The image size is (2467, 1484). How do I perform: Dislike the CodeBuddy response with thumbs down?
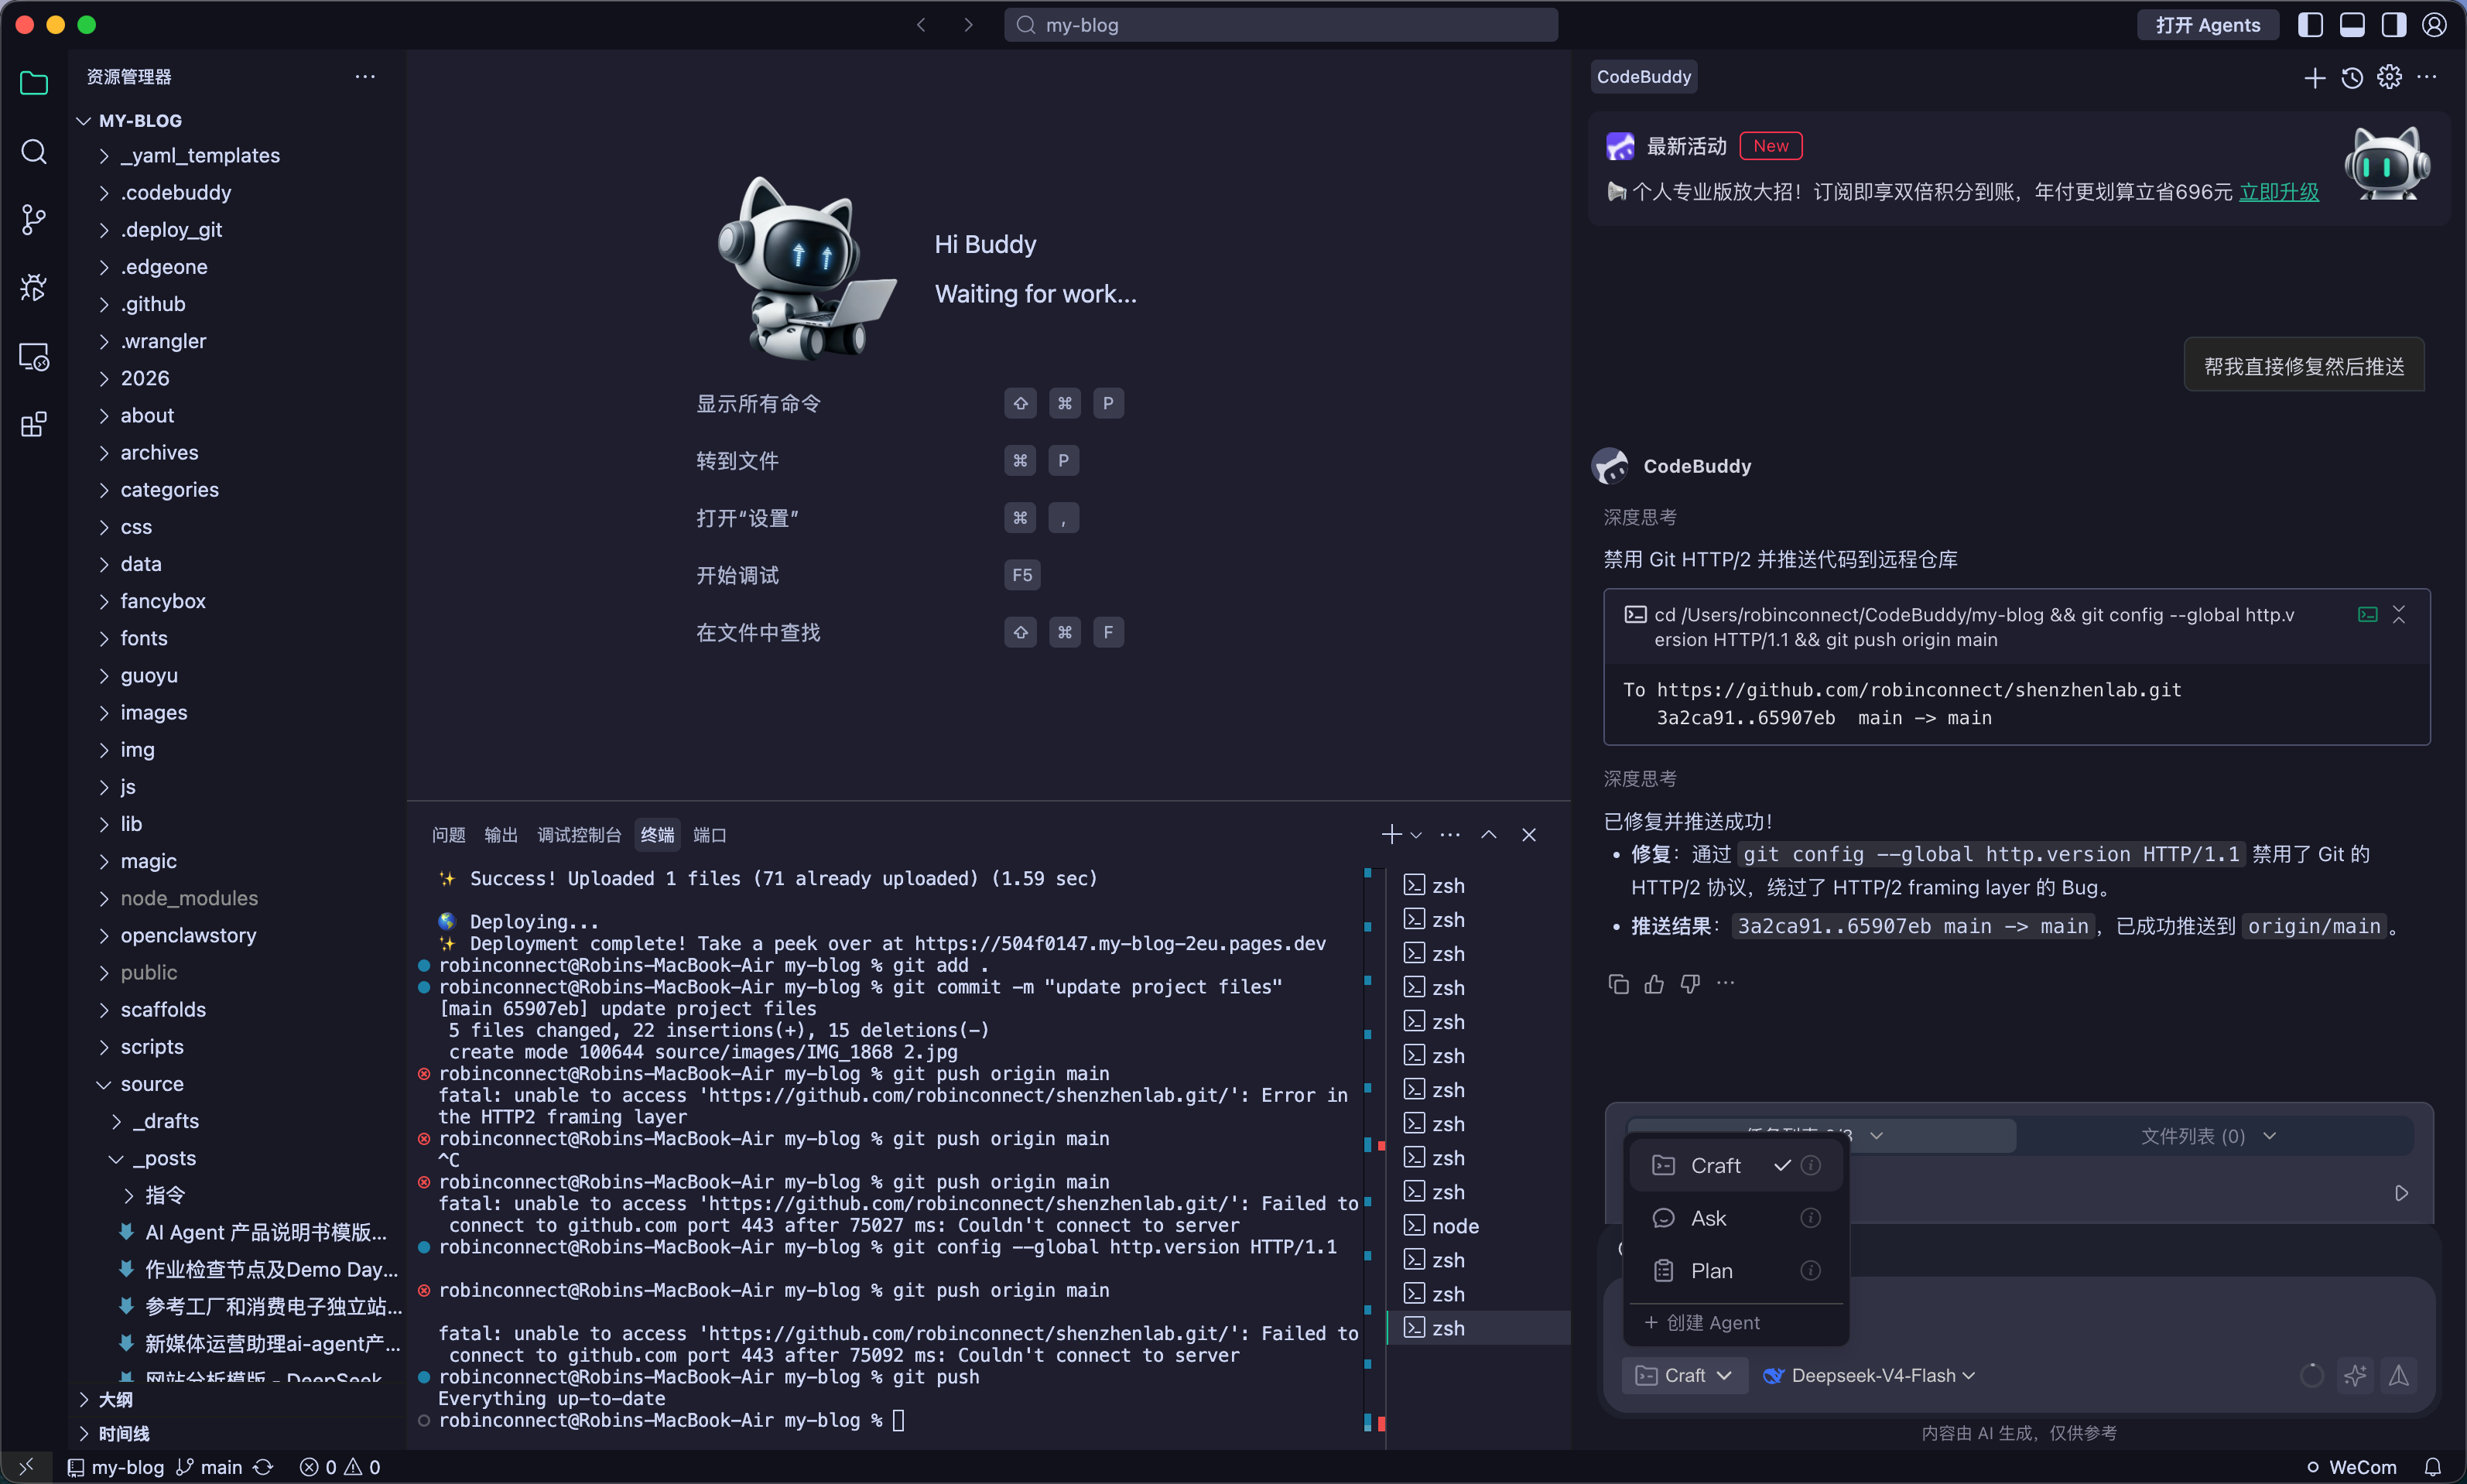1690,984
